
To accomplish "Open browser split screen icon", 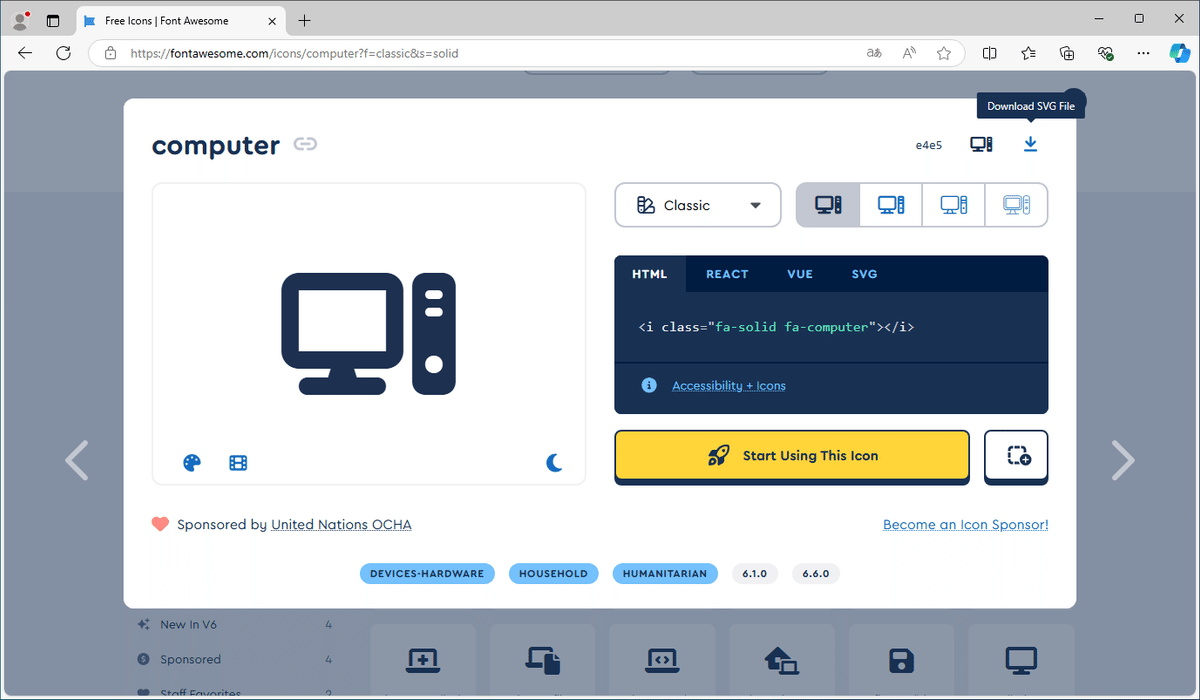I will (989, 53).
